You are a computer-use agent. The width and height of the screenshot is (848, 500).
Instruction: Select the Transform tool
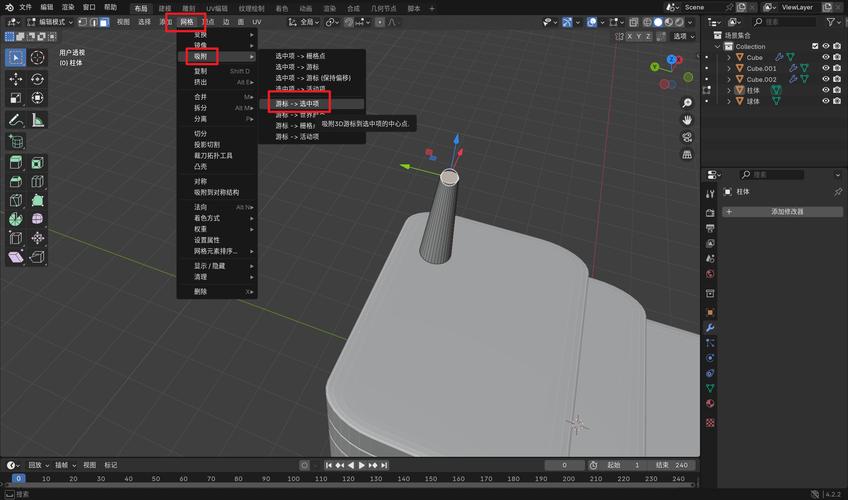(37, 98)
